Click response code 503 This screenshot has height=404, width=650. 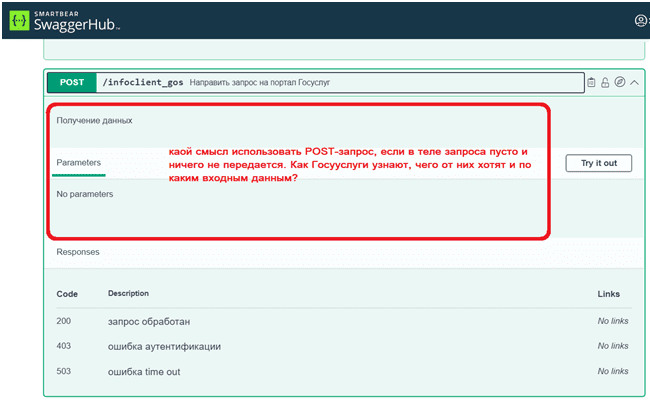[64, 371]
